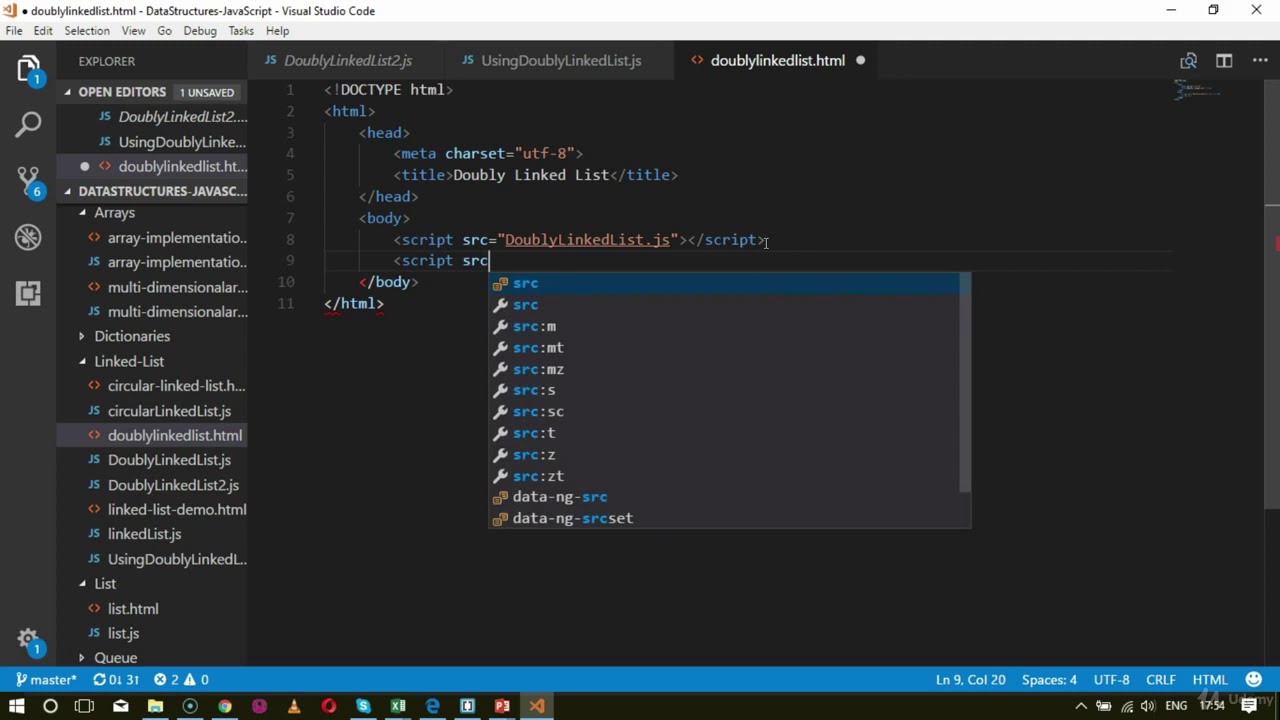Image resolution: width=1280 pixels, height=720 pixels.
Task: Click the split editor icon
Action: click(1224, 61)
